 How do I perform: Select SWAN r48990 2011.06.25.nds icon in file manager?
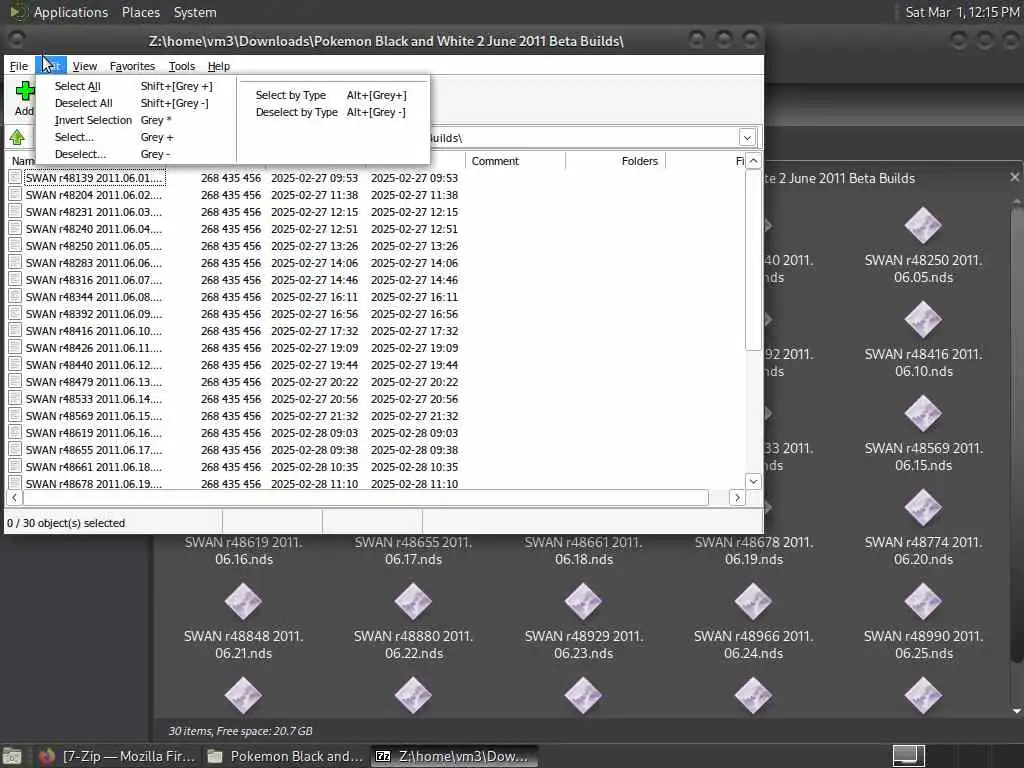point(923,602)
